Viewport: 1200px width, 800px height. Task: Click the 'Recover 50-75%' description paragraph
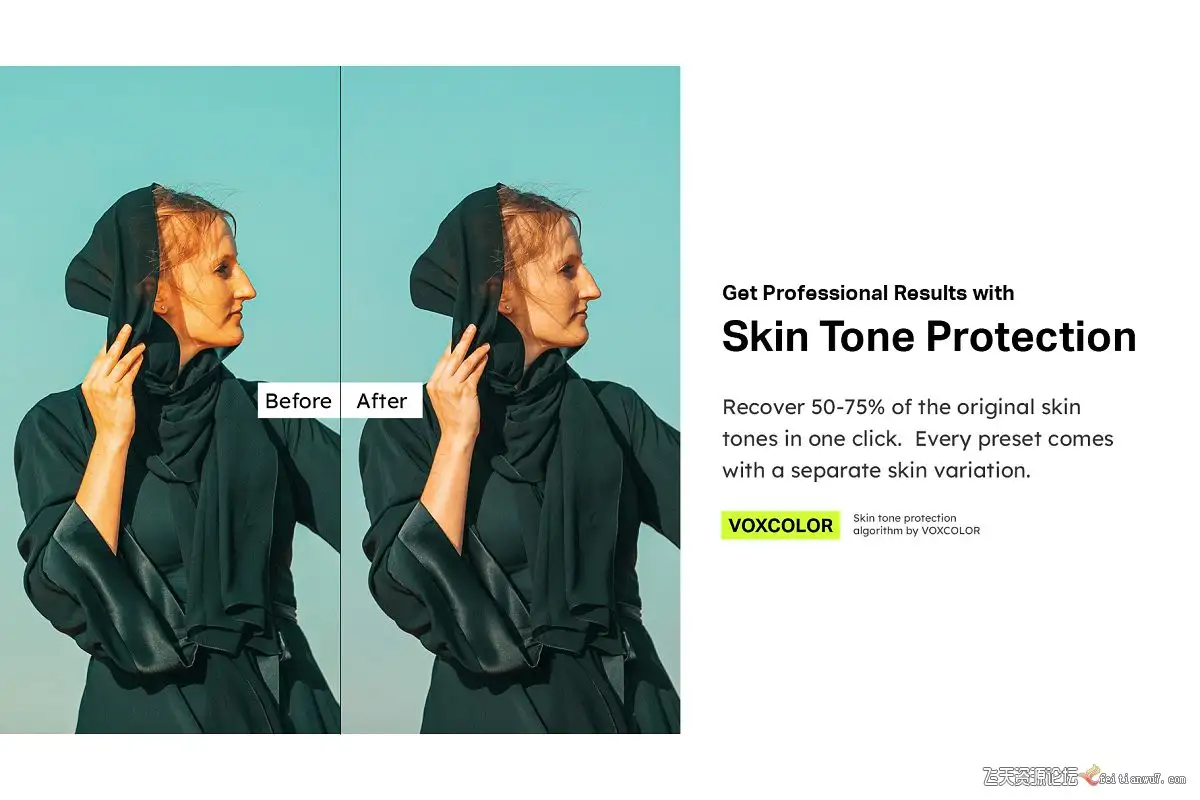(918, 439)
